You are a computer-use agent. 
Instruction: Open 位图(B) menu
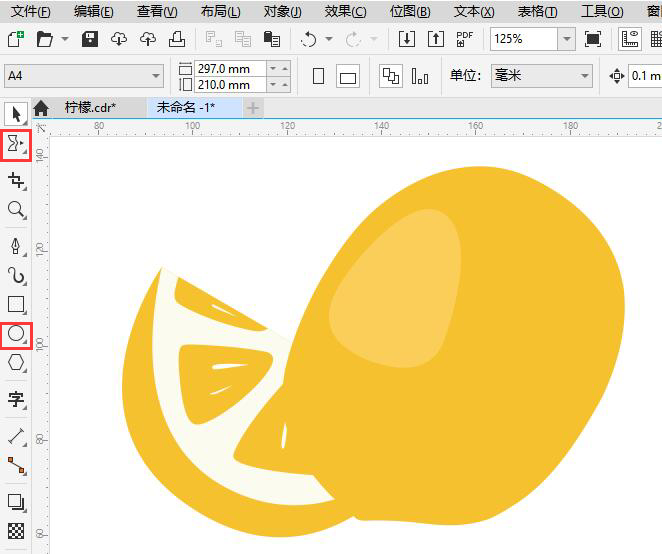(410, 11)
